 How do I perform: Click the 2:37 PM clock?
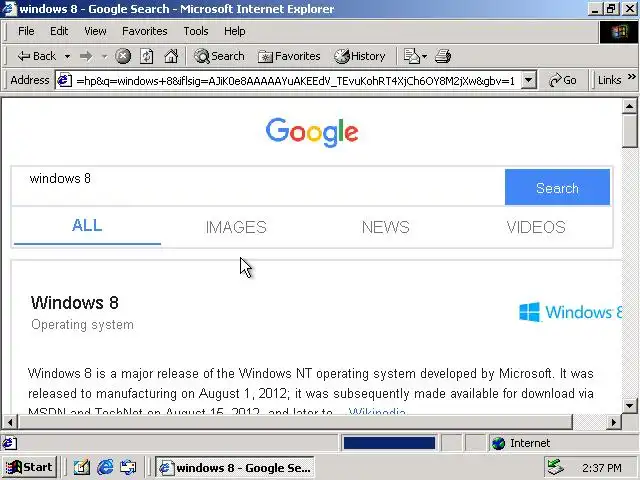[602, 468]
